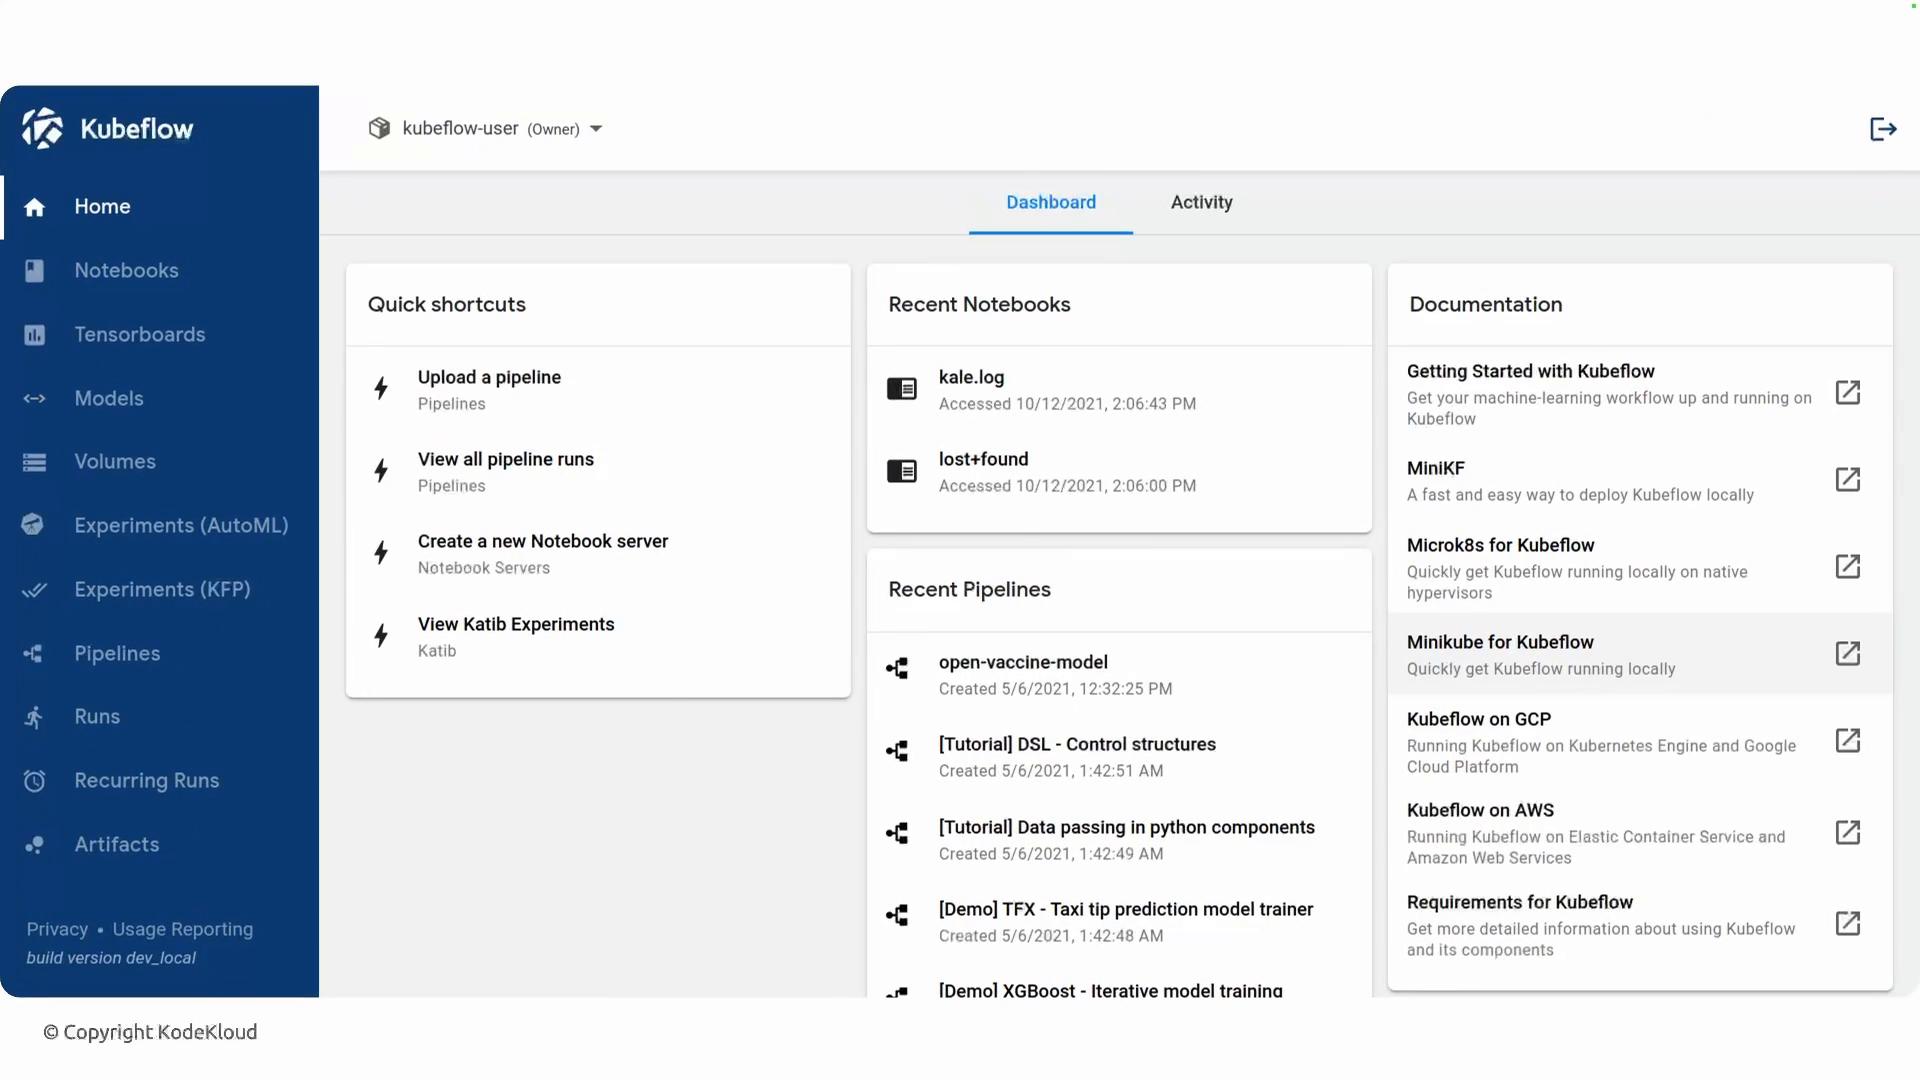The height and width of the screenshot is (1080, 1920).
Task: Click the notebook icon beside kale.log
Action: click(902, 389)
